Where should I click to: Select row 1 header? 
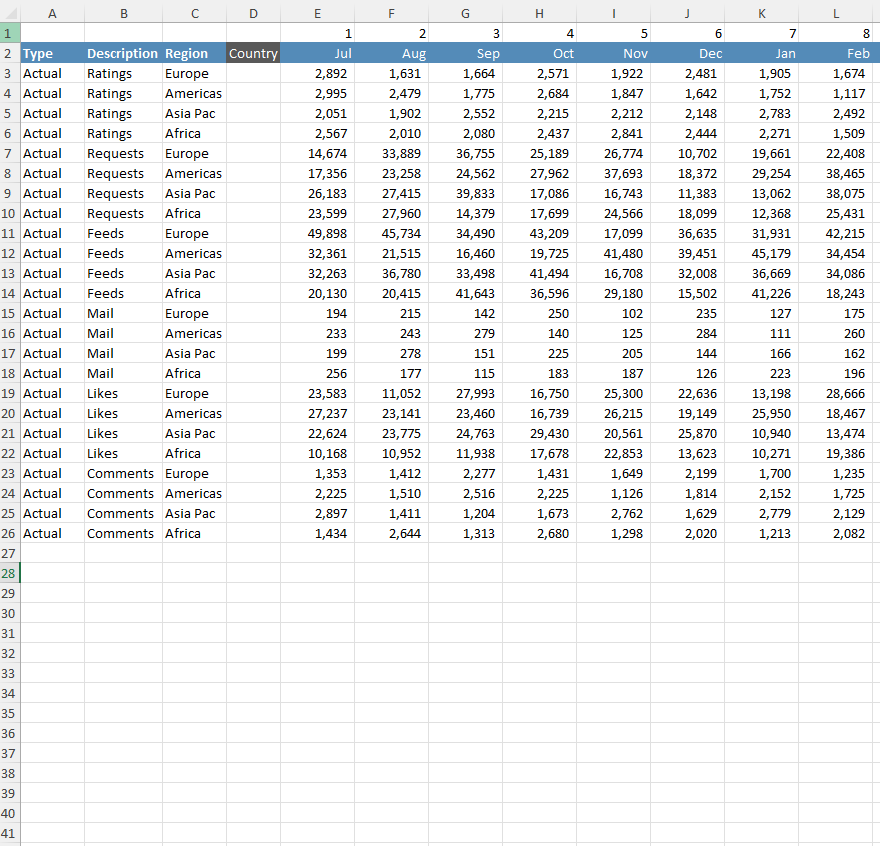(x=8, y=33)
